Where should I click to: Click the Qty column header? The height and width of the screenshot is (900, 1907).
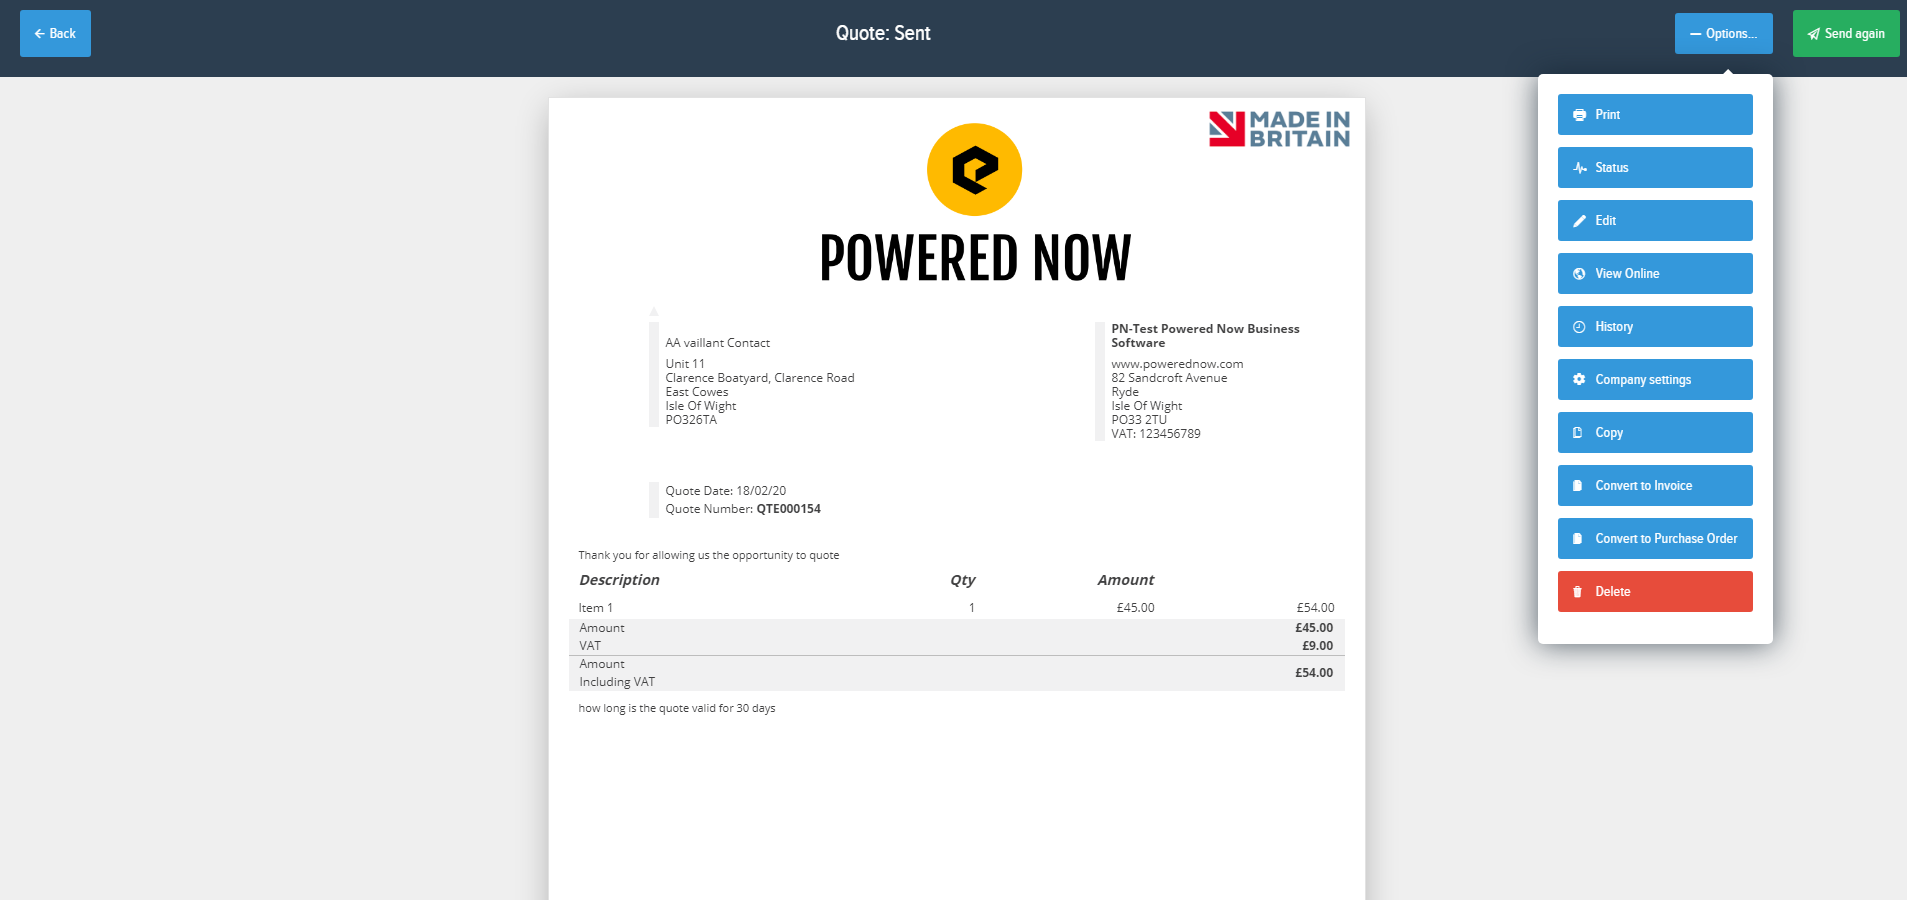click(x=962, y=580)
